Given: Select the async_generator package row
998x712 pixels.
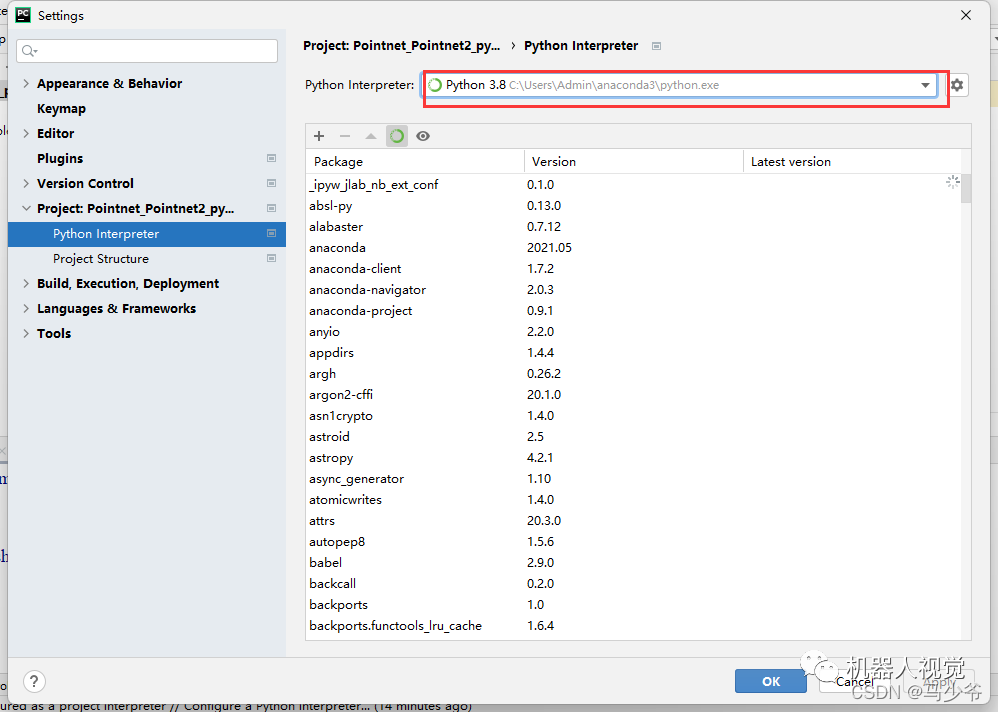Looking at the screenshot, I should (x=633, y=478).
